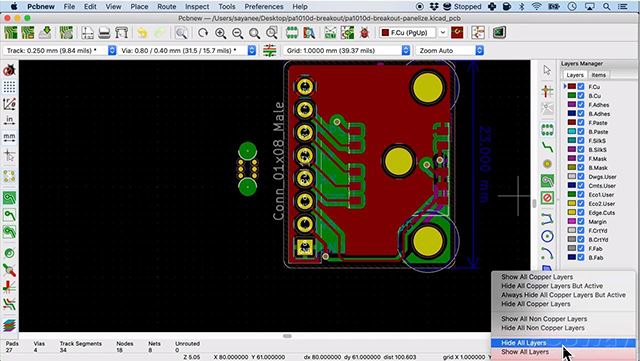The image size is (640, 361).
Task: Switch units to millimeters
Action: pos(9,138)
